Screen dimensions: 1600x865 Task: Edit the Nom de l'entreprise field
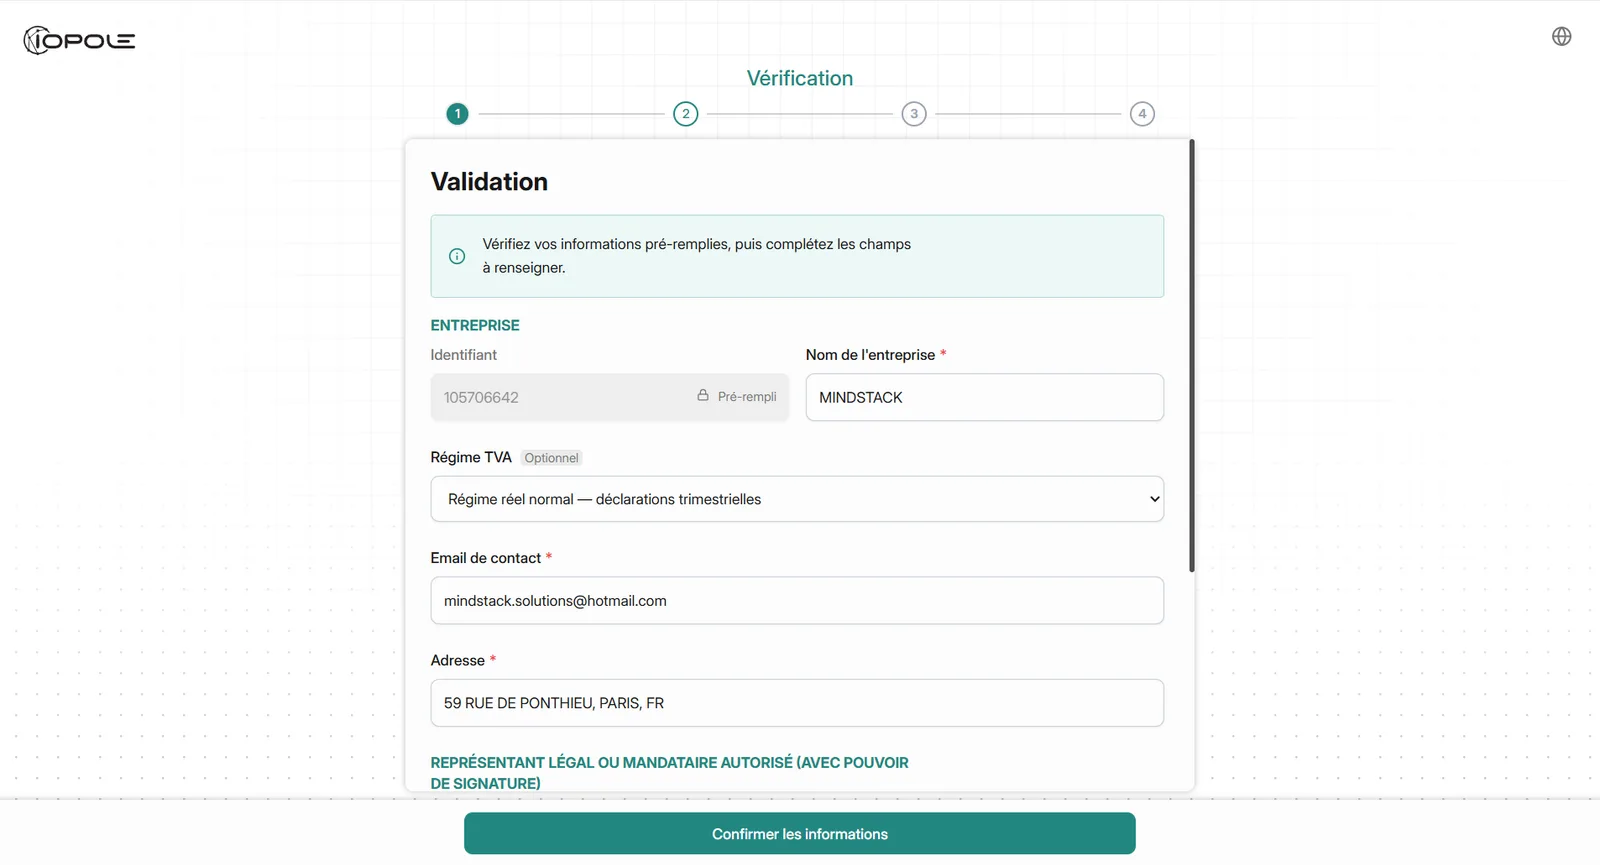[x=984, y=397]
